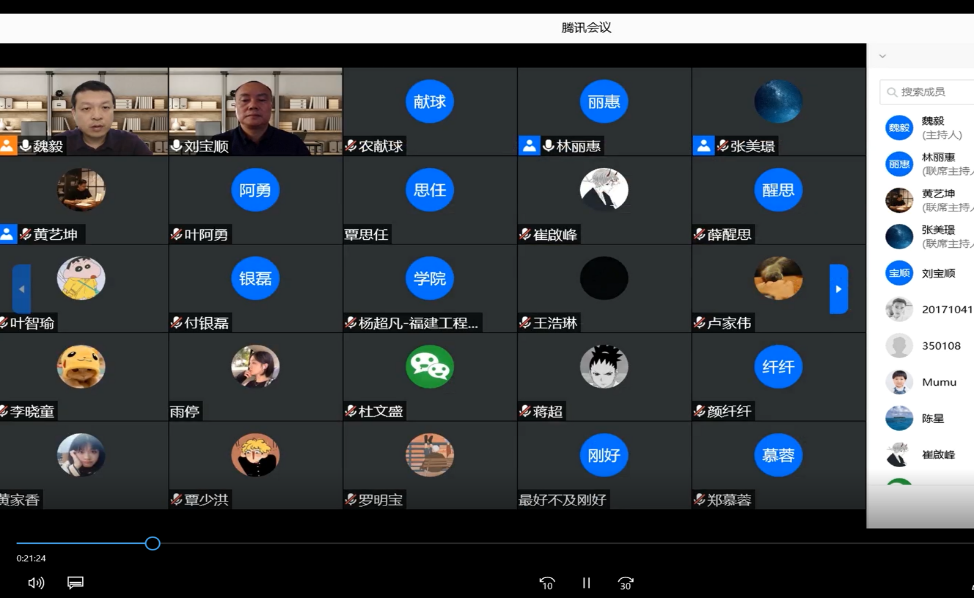
Task: Unmute the microphone icon on 崔啟峰's tile
Action: tap(526, 234)
